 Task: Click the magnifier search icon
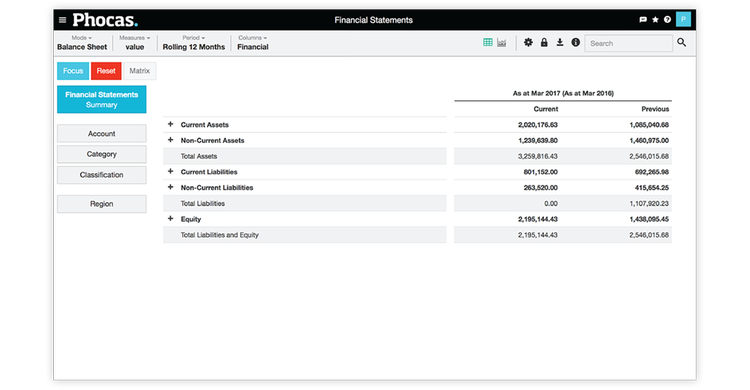coord(682,43)
